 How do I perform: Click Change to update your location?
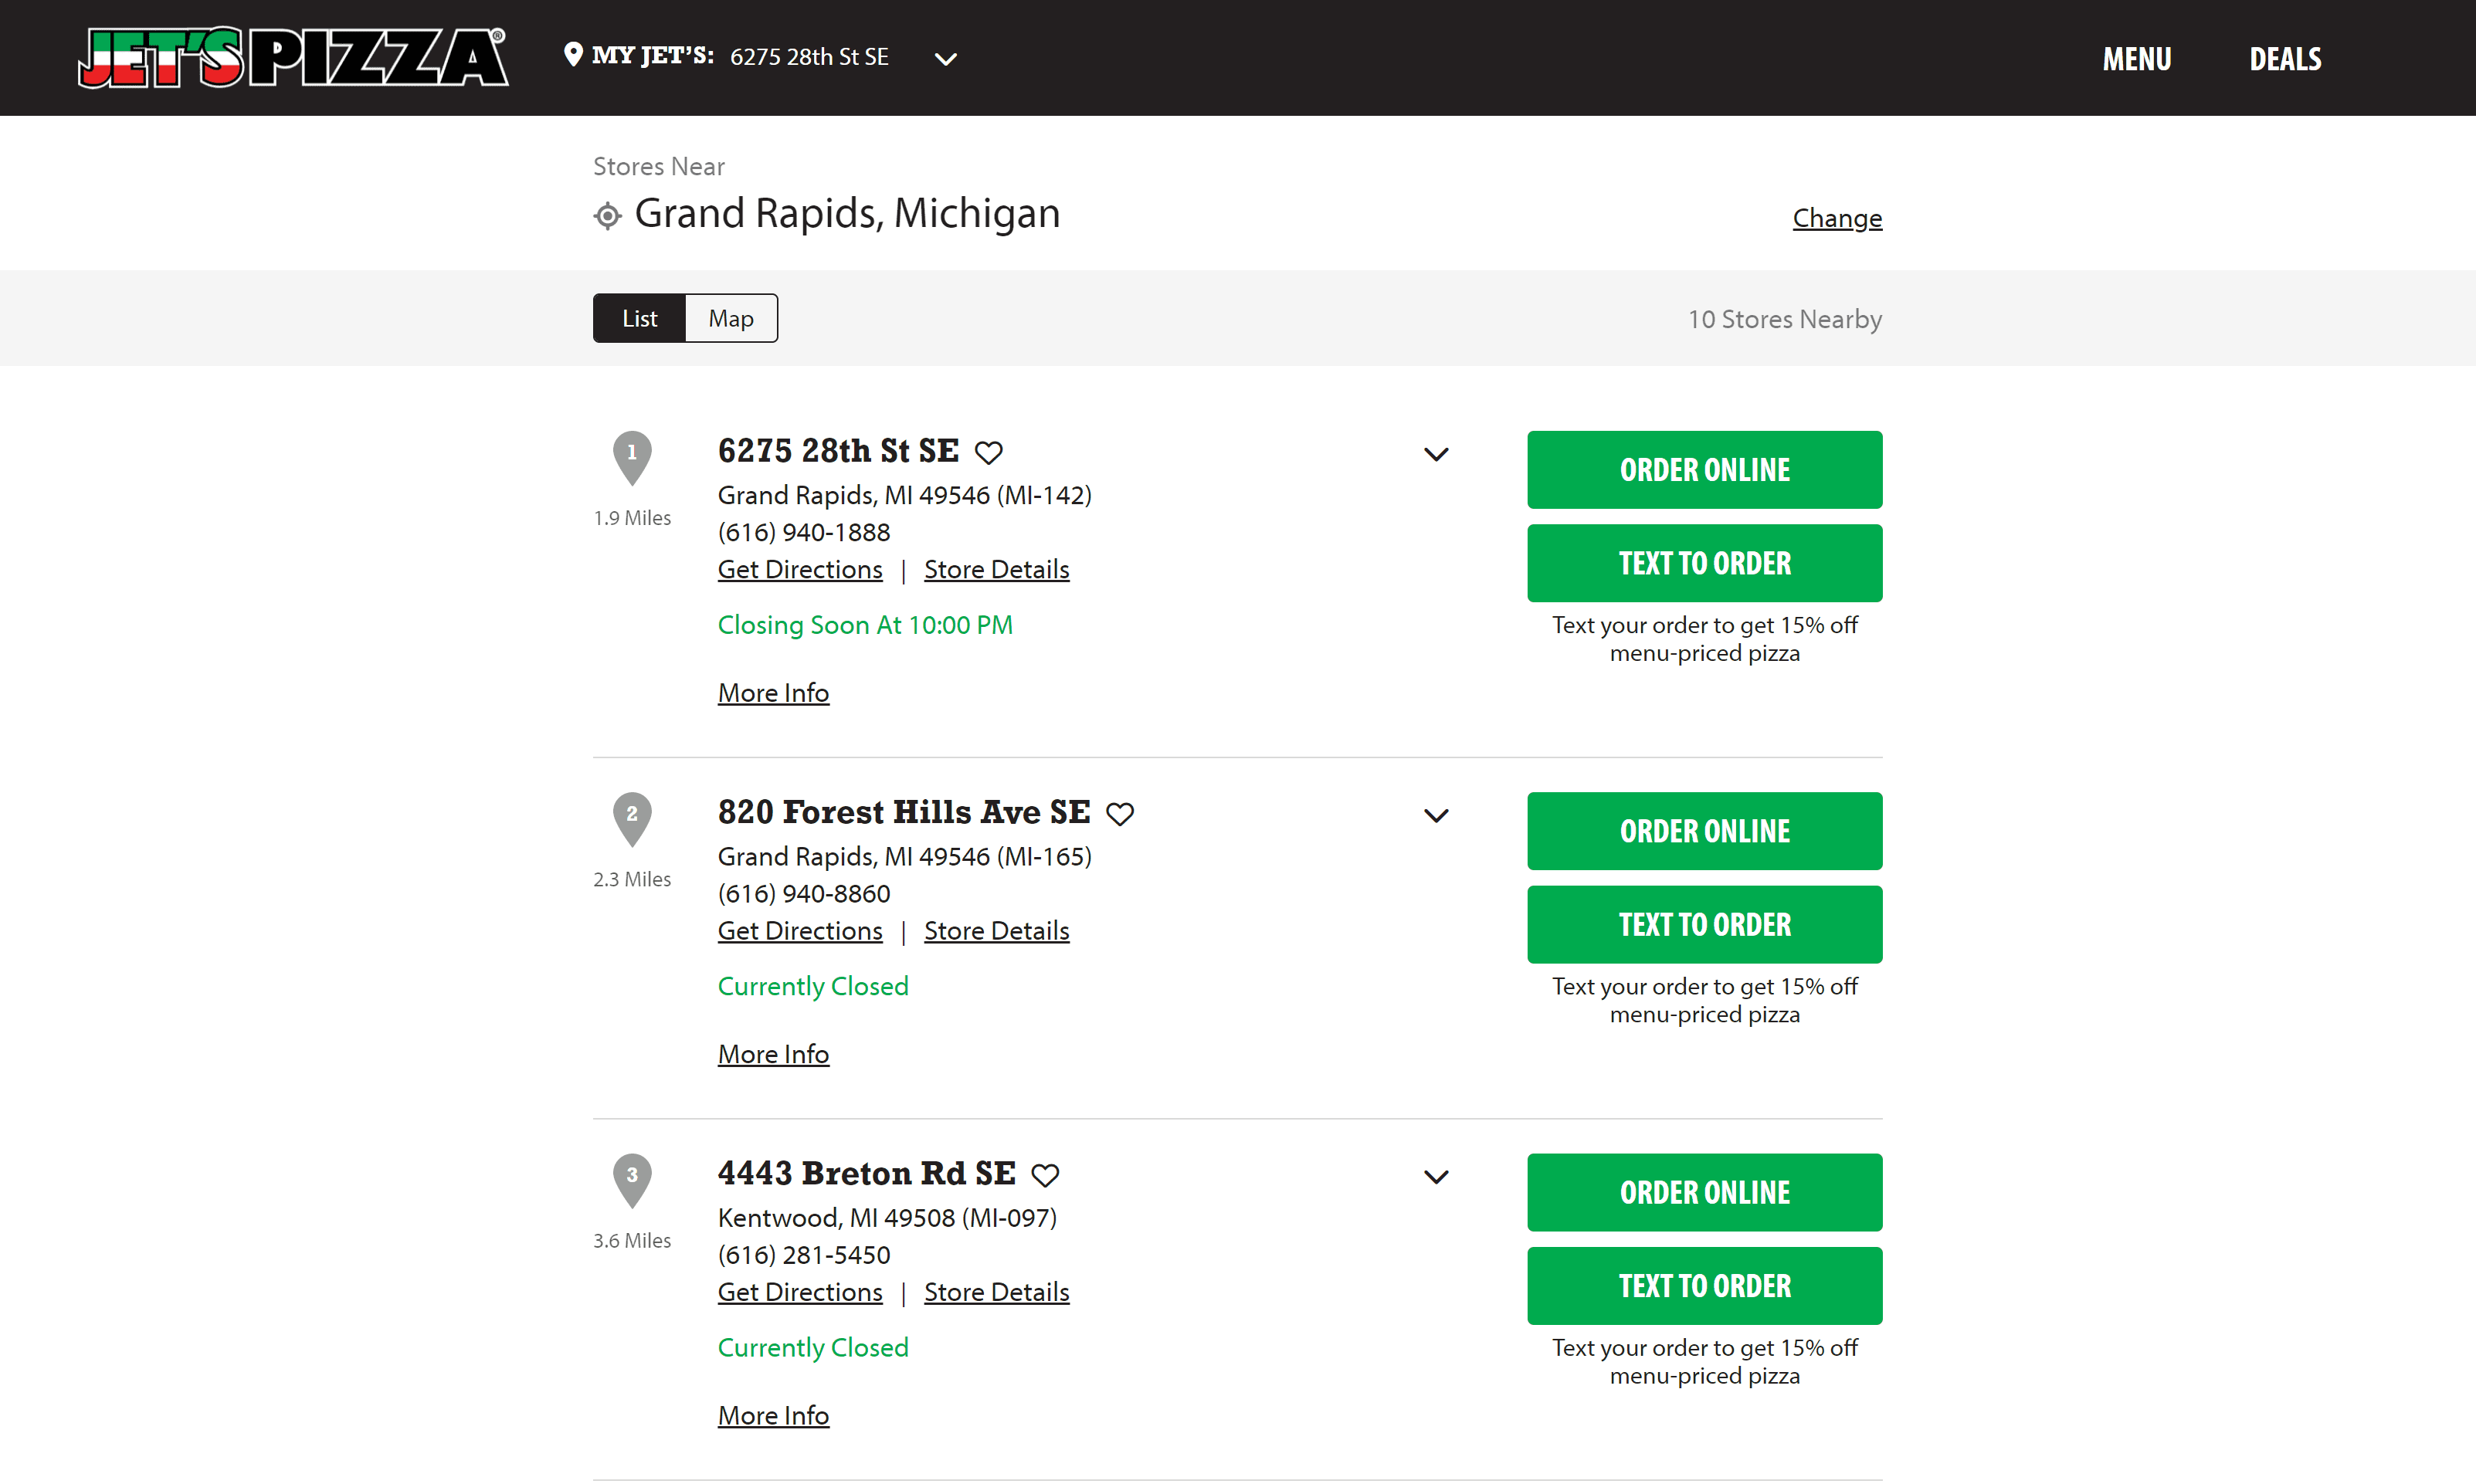click(1836, 217)
